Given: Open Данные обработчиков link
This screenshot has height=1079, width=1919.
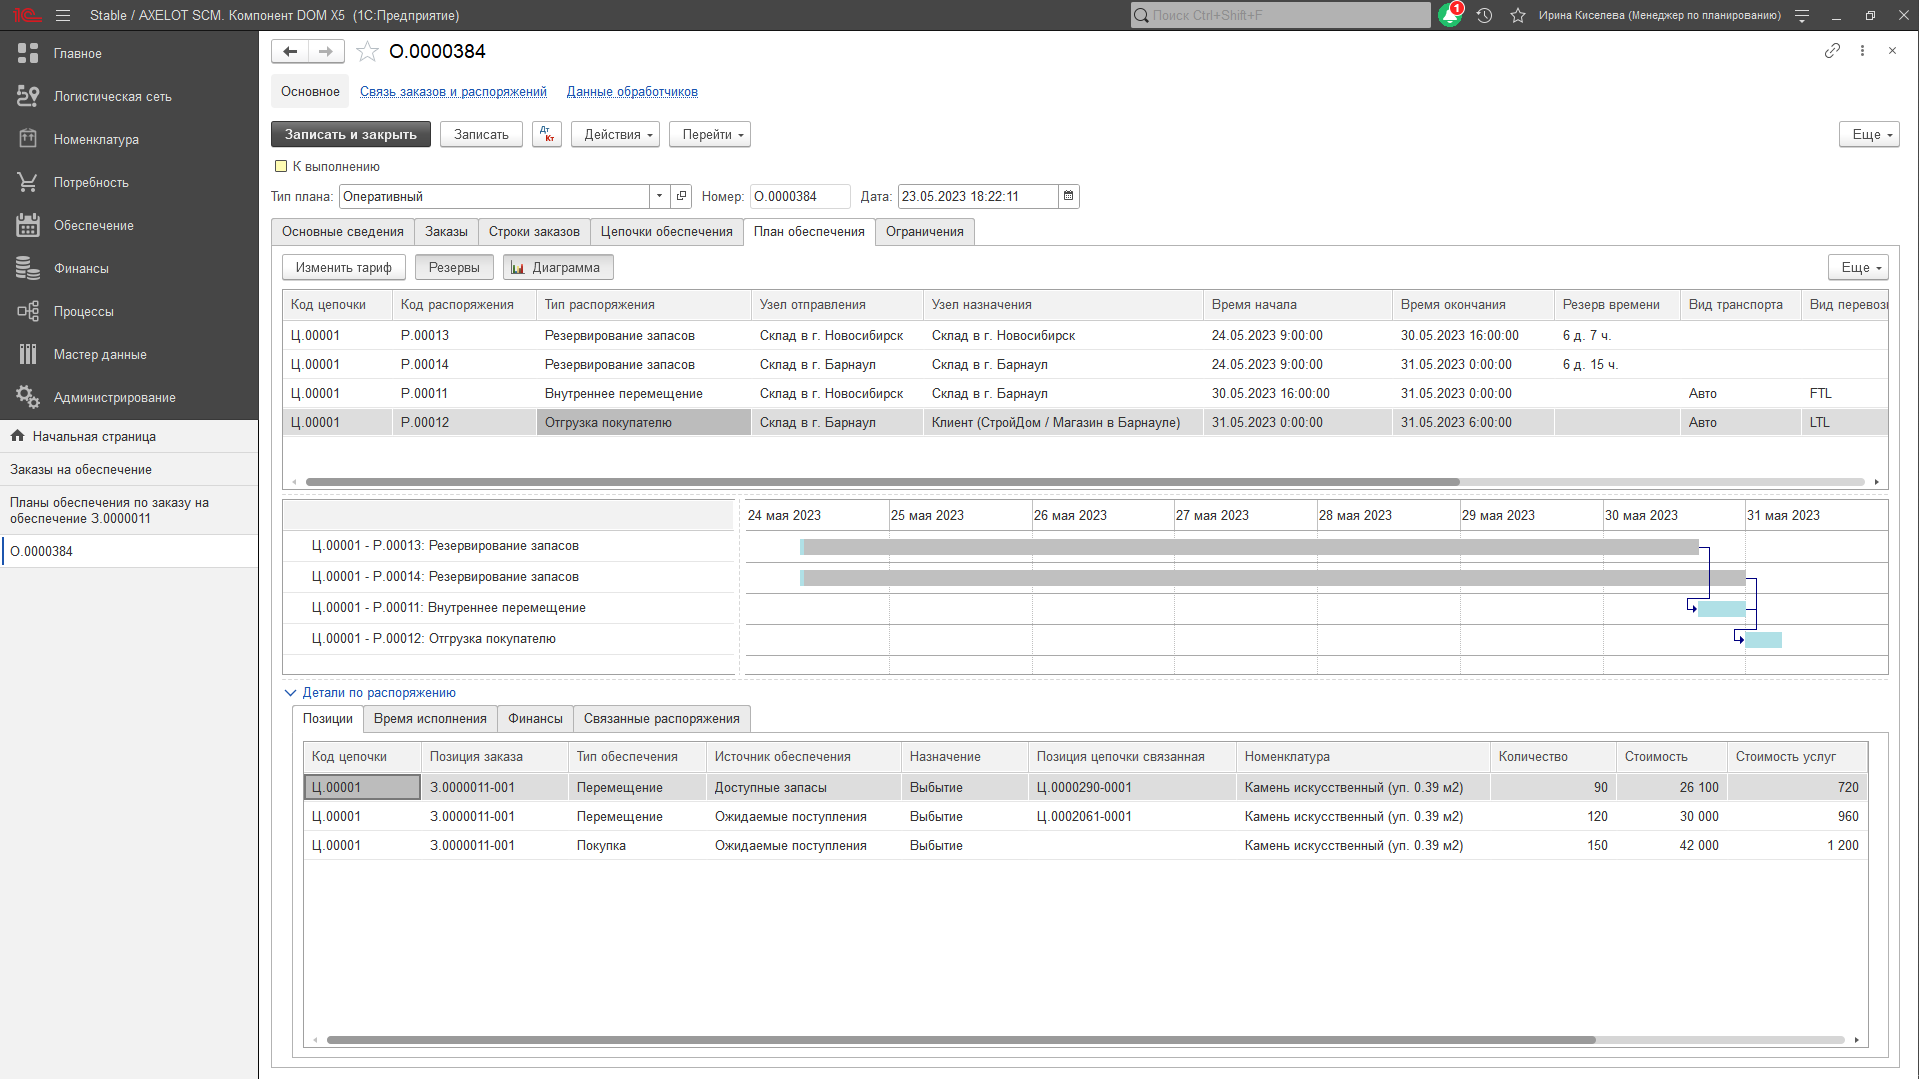Looking at the screenshot, I should tap(632, 91).
